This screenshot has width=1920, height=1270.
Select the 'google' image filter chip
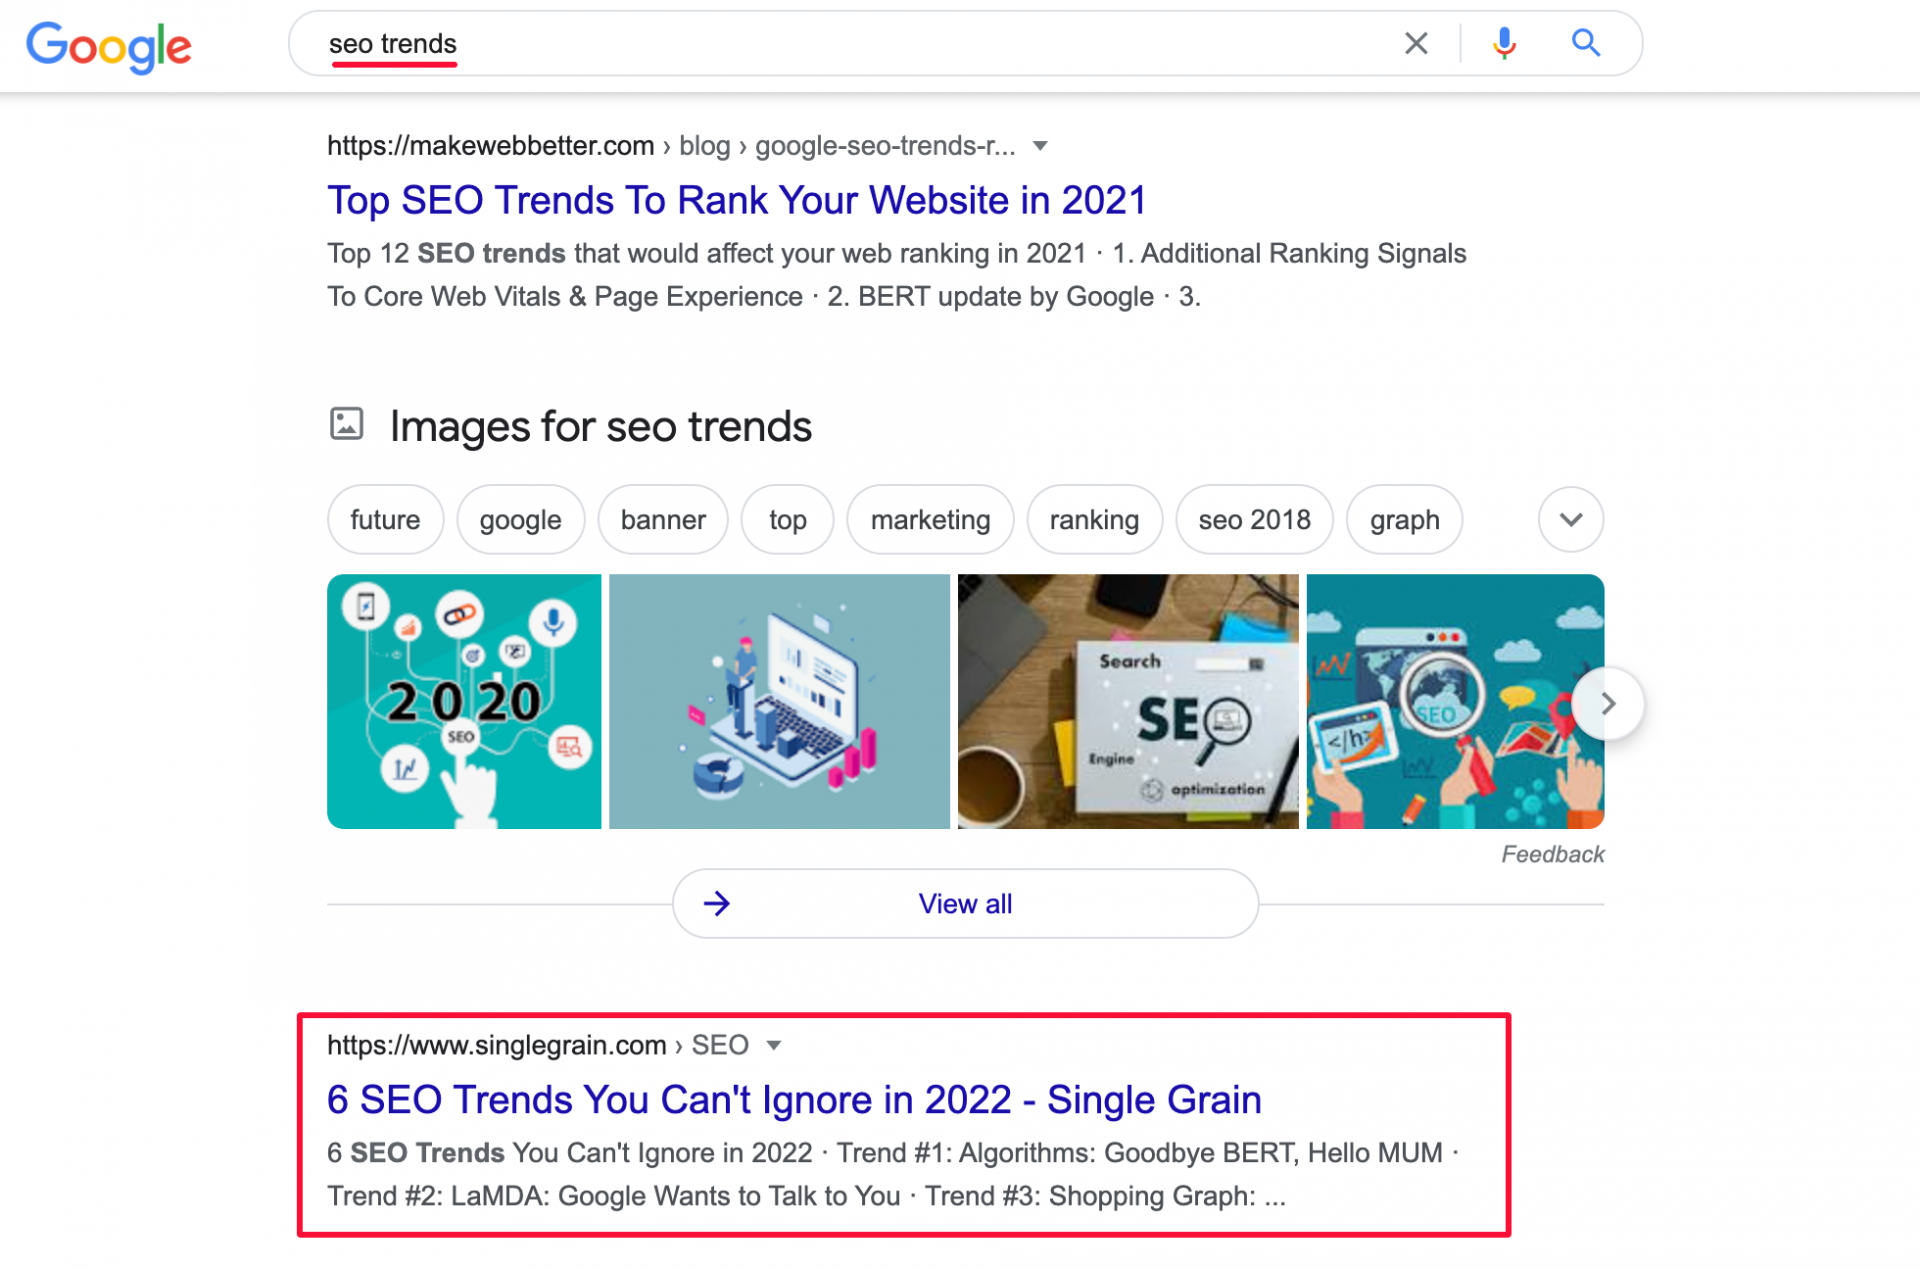click(520, 519)
